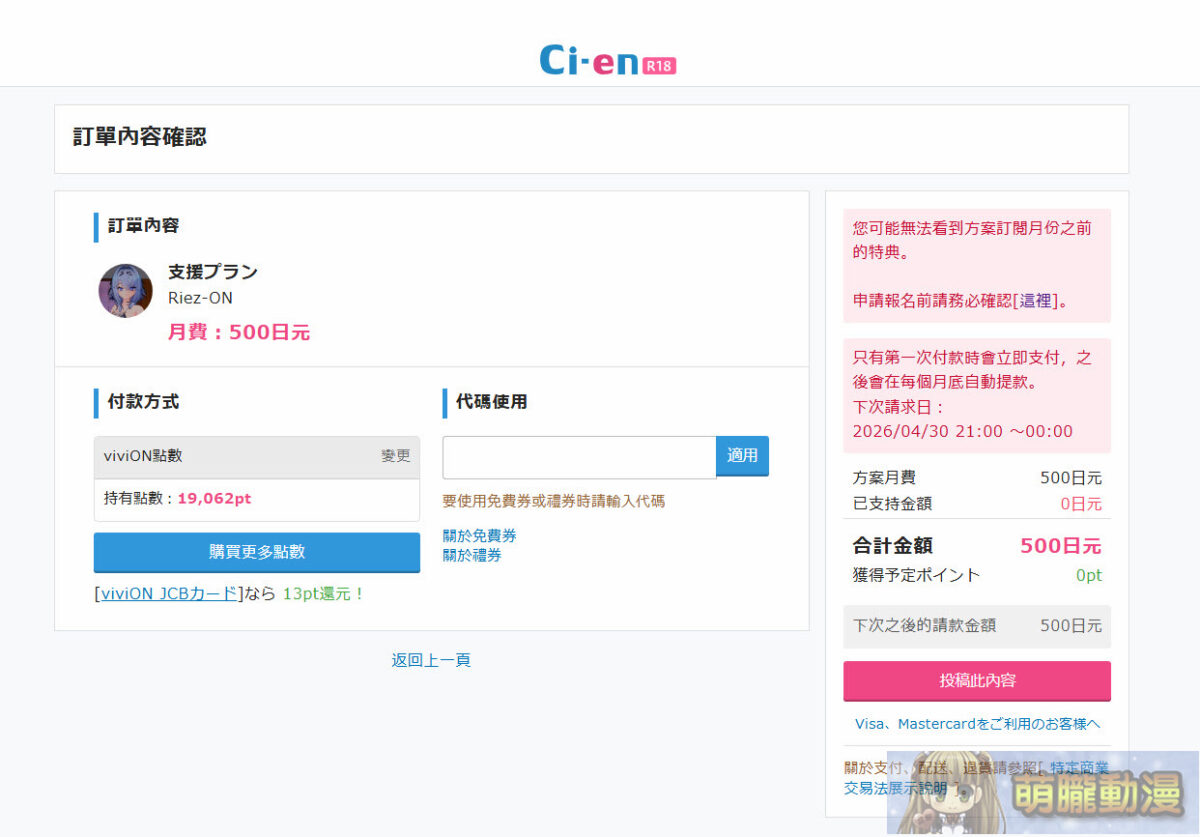
Task: Click the 這裡 link in the pink notice
Action: coord(1035,300)
